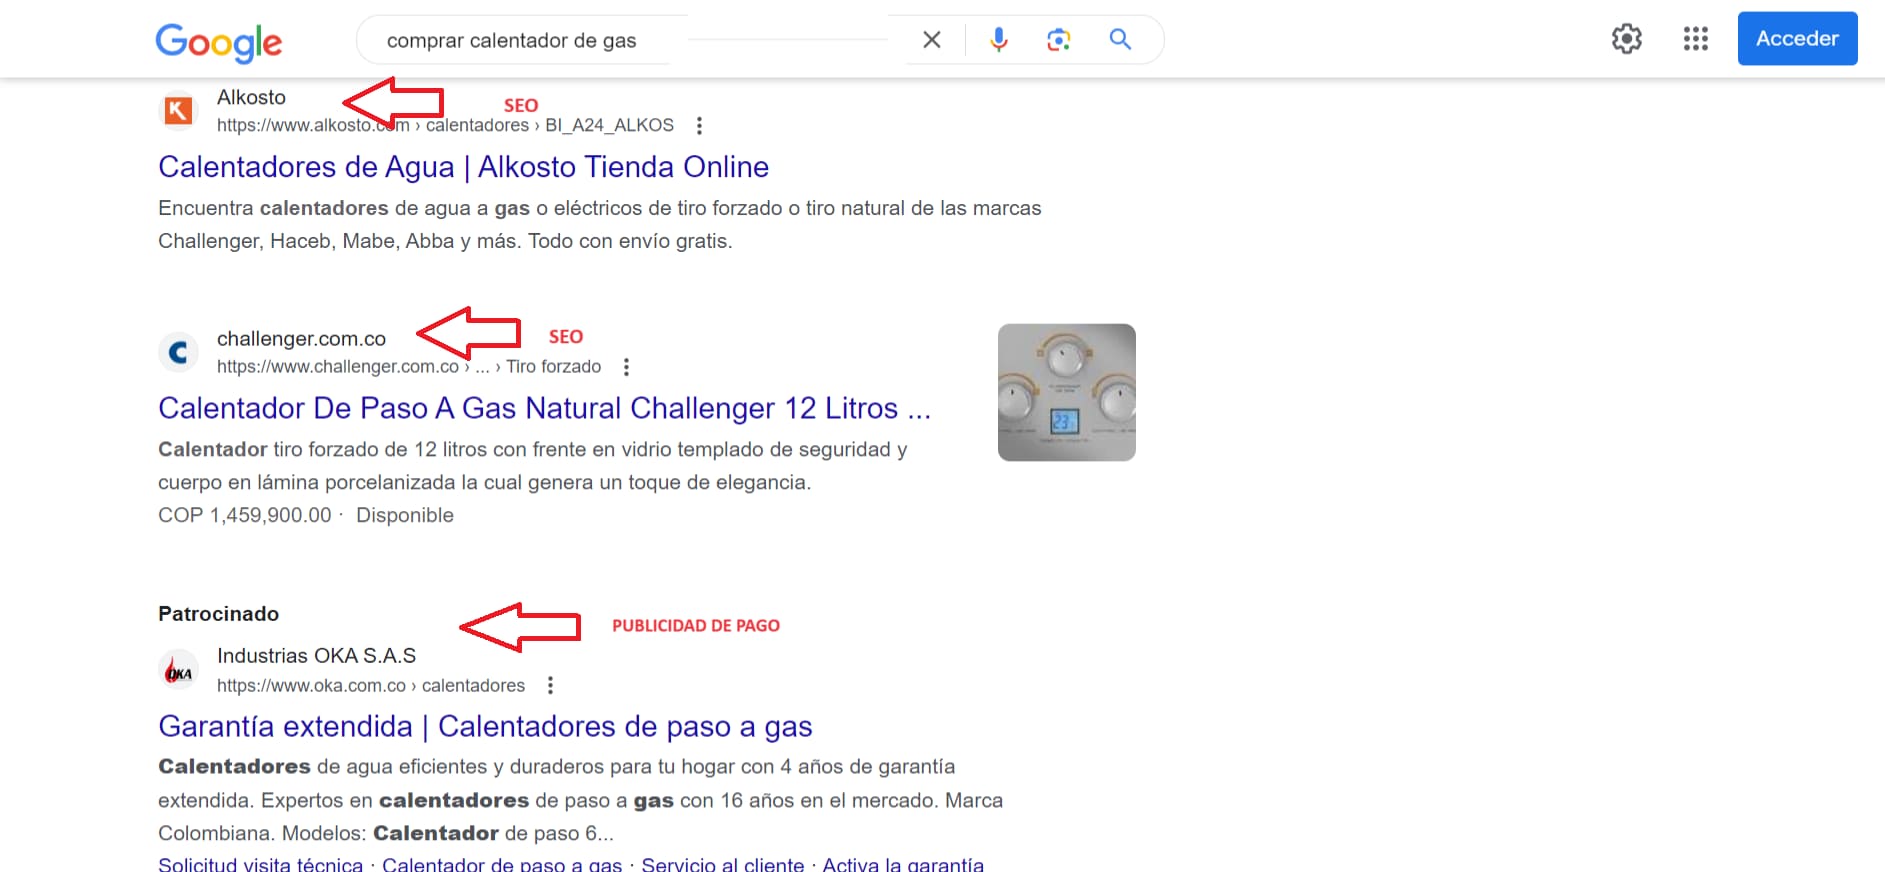Click the Challenger heater product thumbnail
This screenshot has height=872, width=1885.
(1066, 392)
